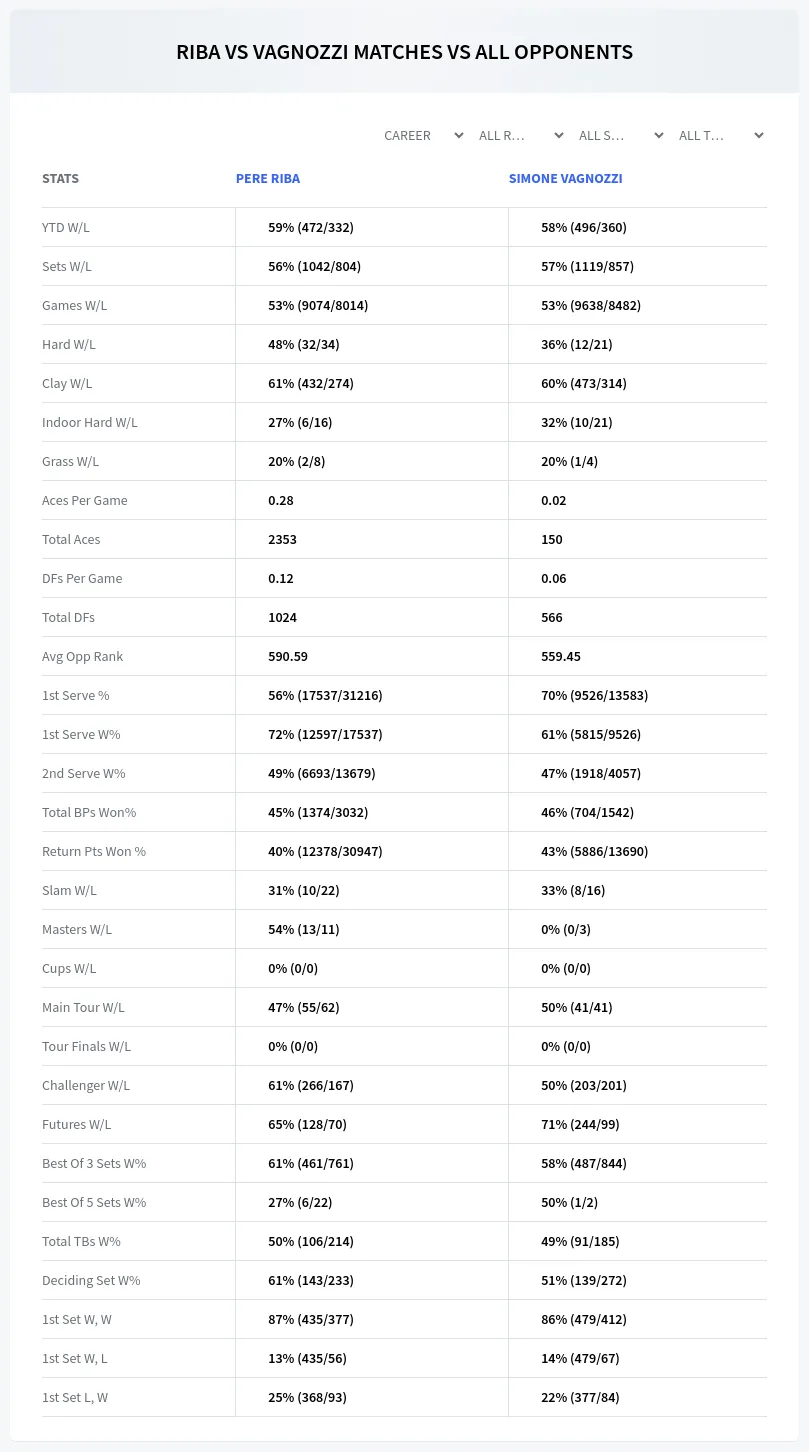
Task: Click Vagnozzi's 1st Serve % value
Action: point(594,695)
